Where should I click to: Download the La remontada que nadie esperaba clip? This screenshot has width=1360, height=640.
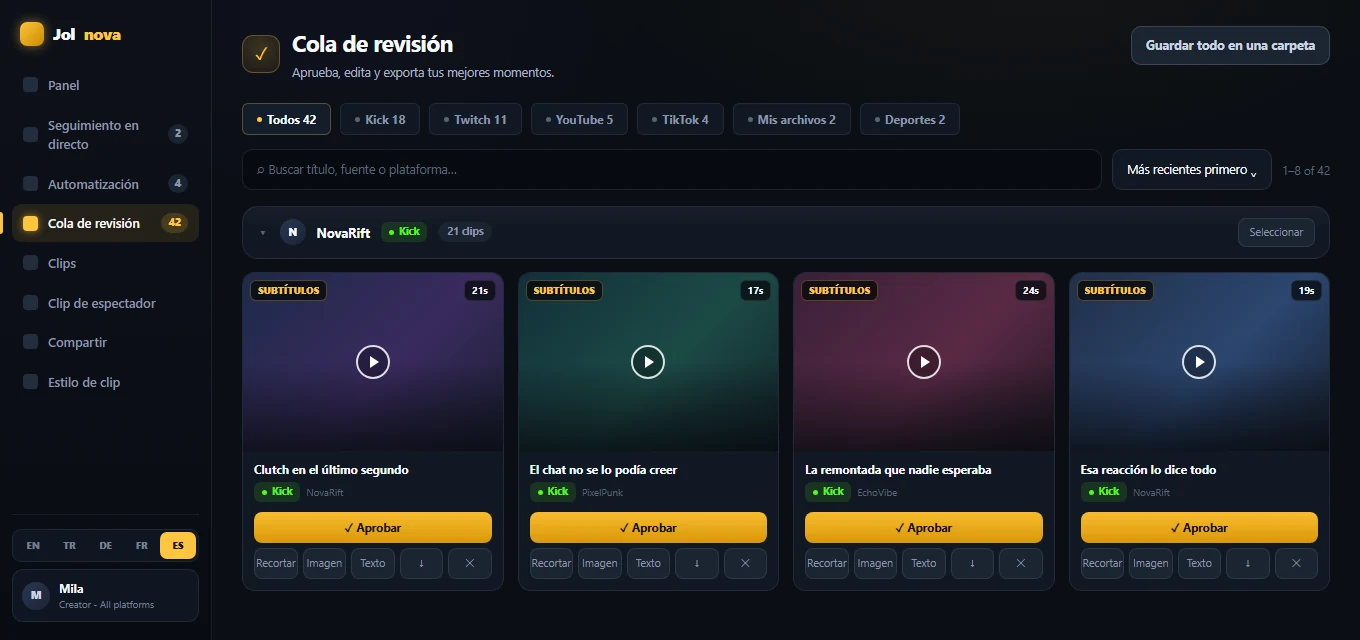[972, 563]
